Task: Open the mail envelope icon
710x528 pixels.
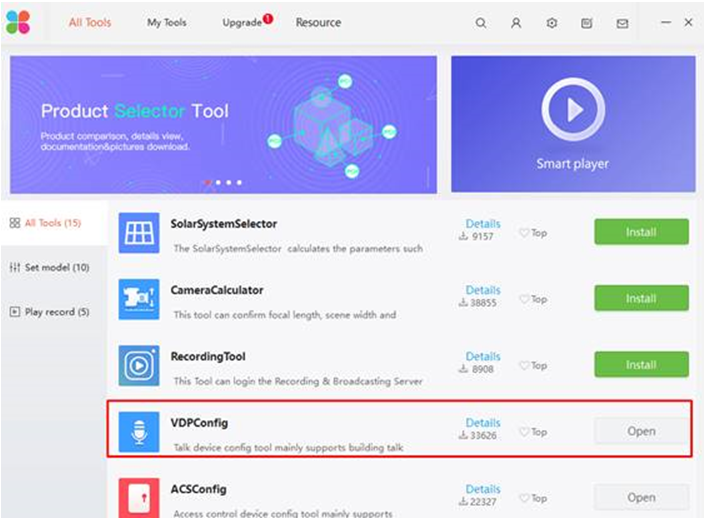Action: tap(622, 23)
